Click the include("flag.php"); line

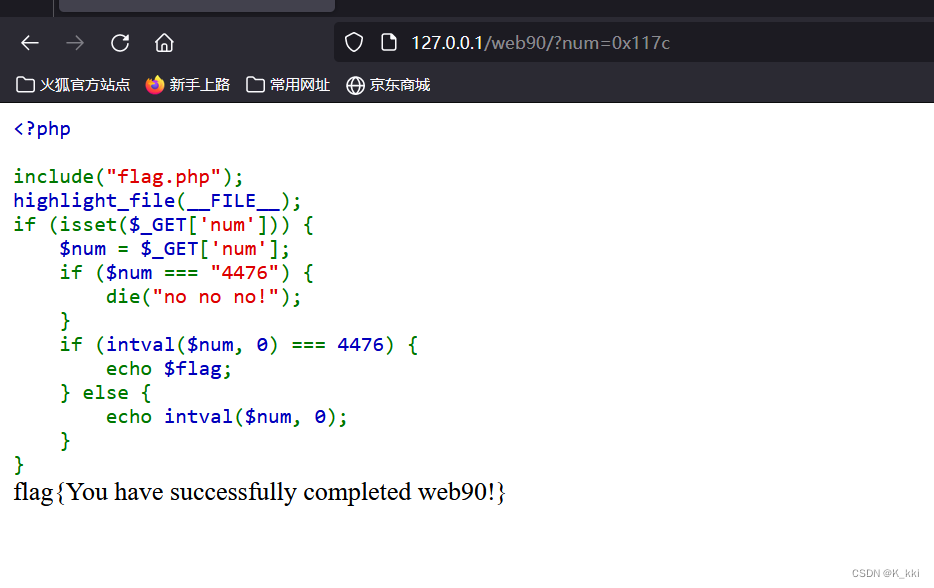coord(128,177)
